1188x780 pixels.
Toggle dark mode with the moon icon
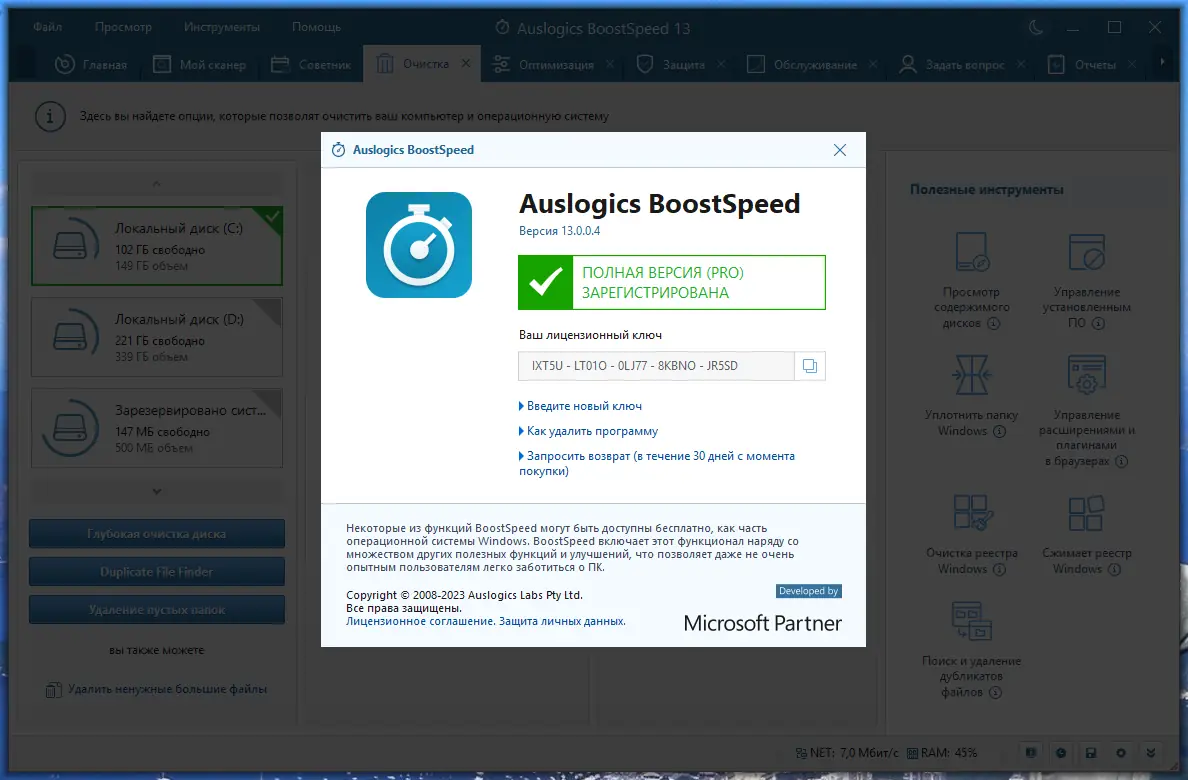(x=1036, y=28)
